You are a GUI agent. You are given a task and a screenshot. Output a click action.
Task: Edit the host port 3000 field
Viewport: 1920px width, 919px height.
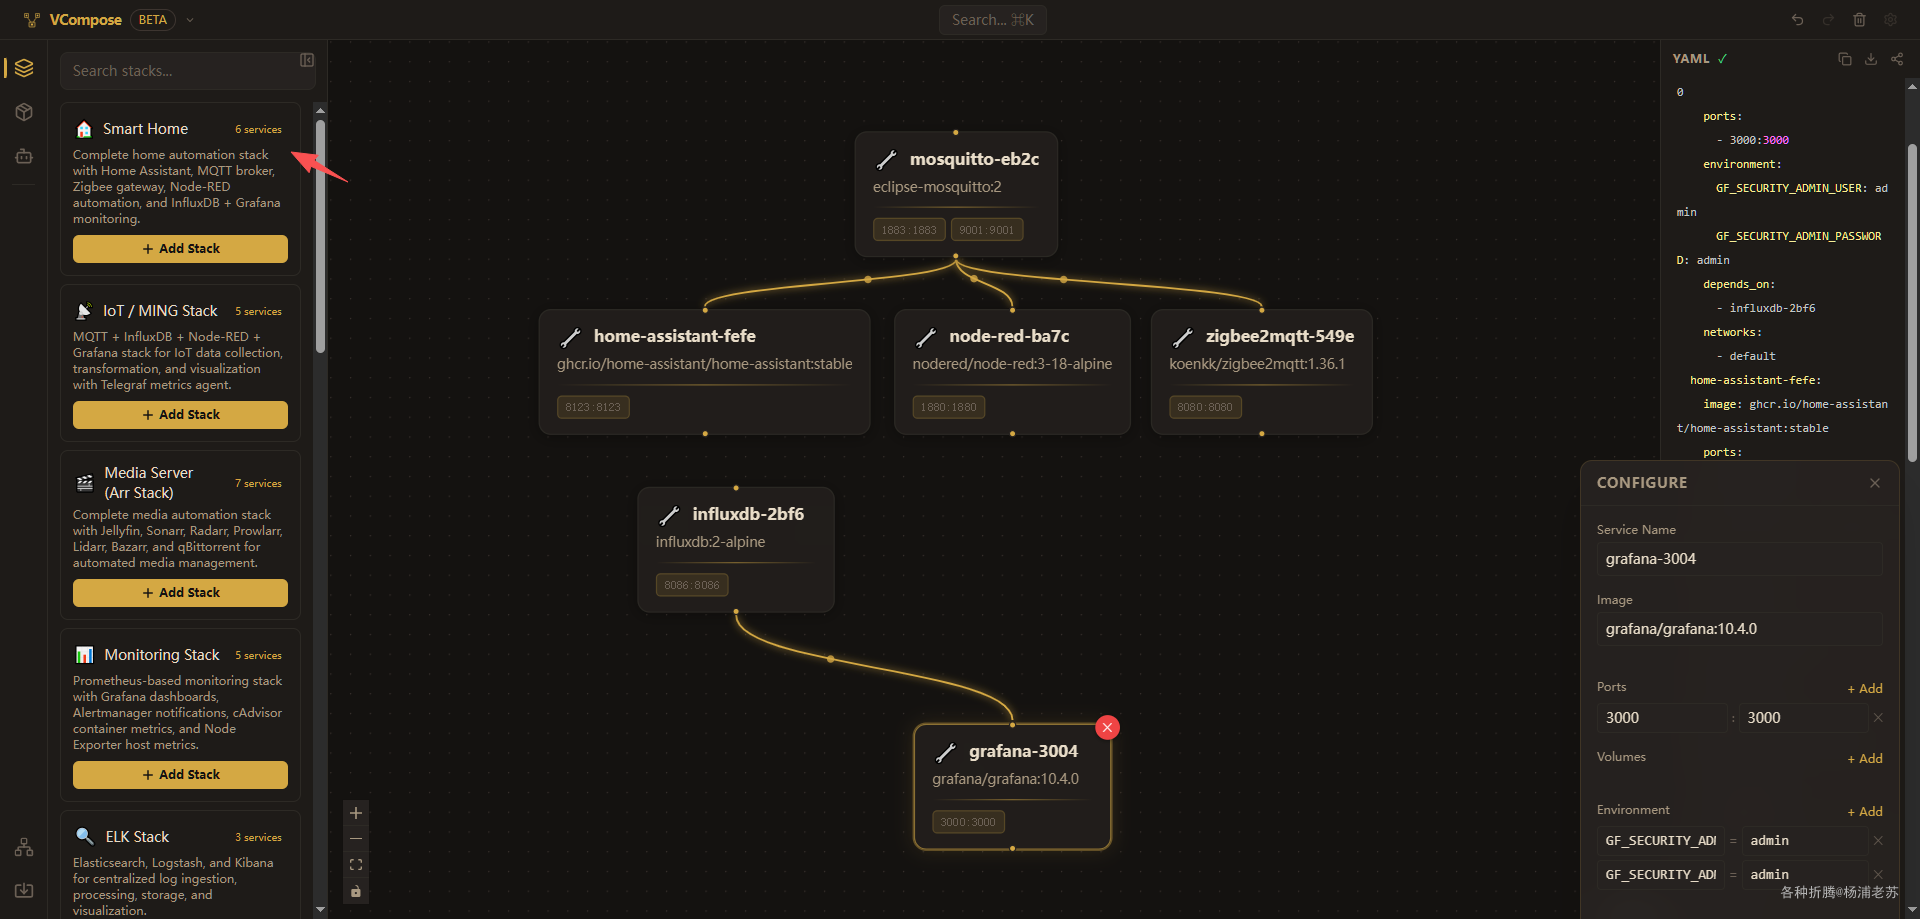1662,718
